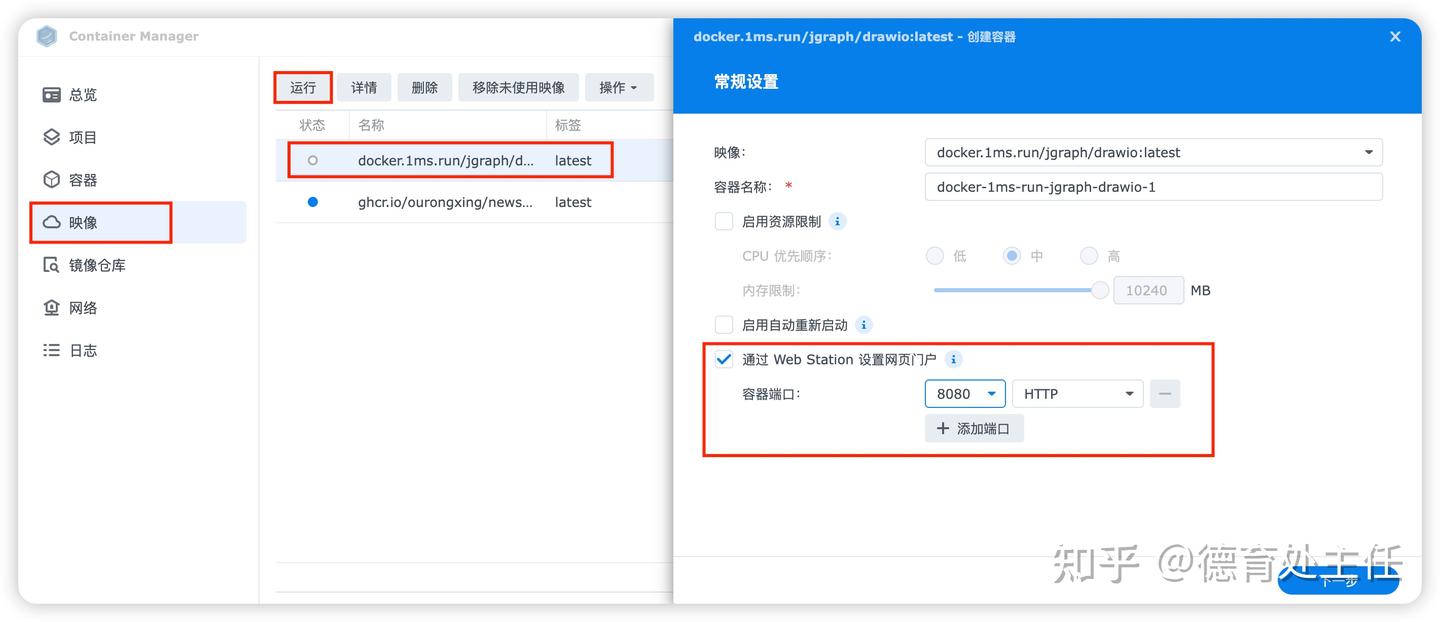Open the 容器 (Container) section

pyautogui.click(x=81, y=179)
